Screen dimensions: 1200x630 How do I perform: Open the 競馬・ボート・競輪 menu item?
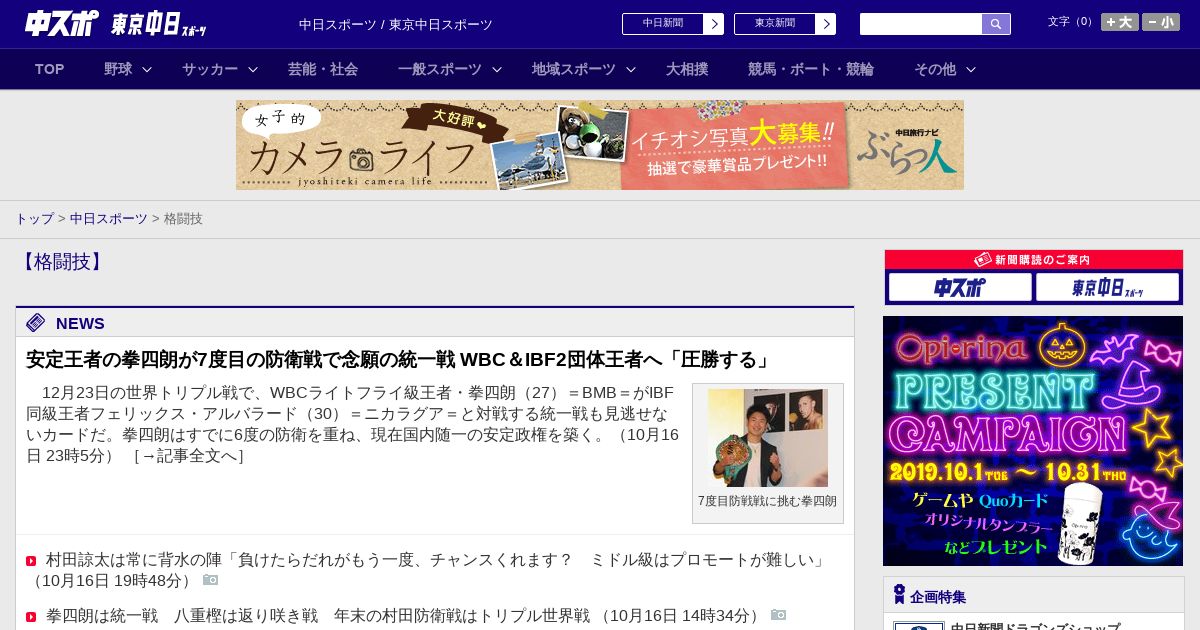point(811,69)
